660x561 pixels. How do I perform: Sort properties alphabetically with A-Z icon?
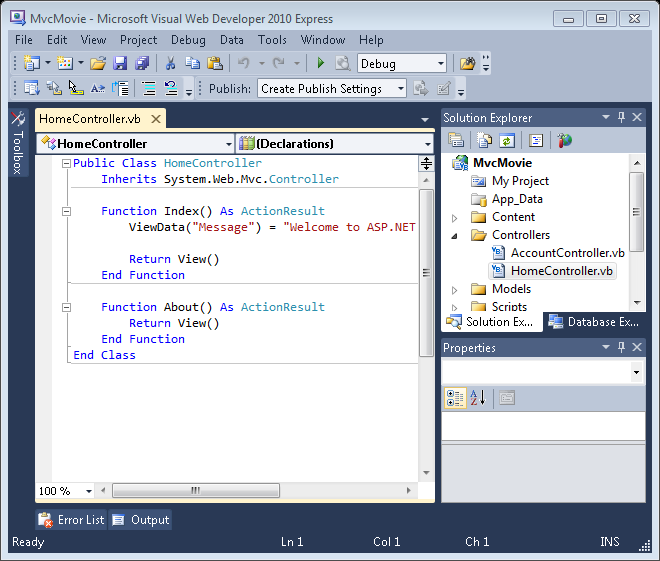(478, 398)
